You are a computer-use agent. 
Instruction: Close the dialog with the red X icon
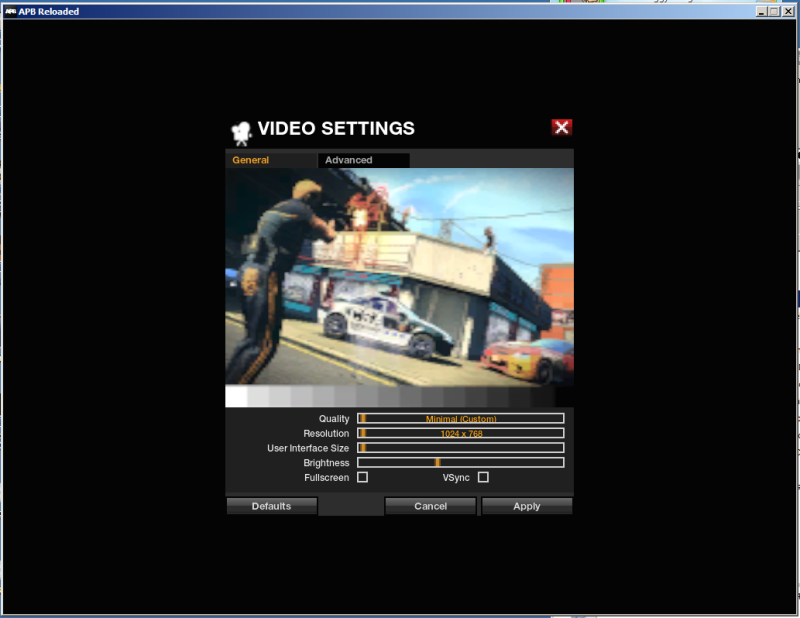(561, 127)
